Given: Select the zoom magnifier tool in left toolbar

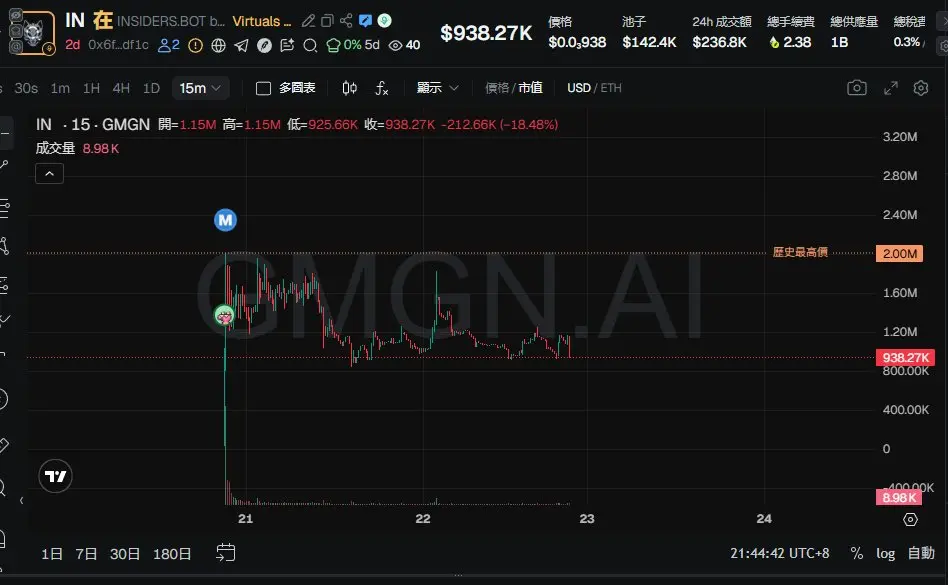Looking at the screenshot, I should pyautogui.click(x=3, y=487).
